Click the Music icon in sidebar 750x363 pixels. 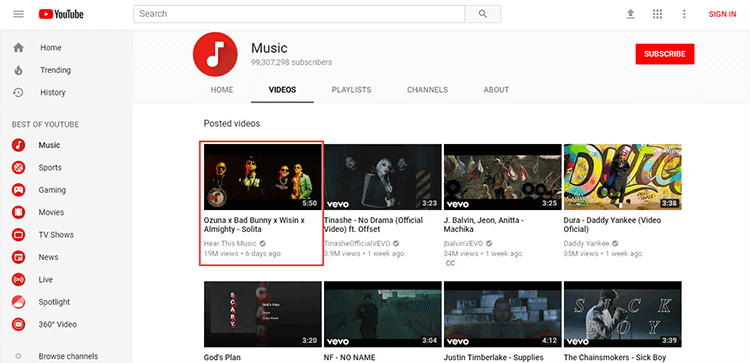click(18, 145)
